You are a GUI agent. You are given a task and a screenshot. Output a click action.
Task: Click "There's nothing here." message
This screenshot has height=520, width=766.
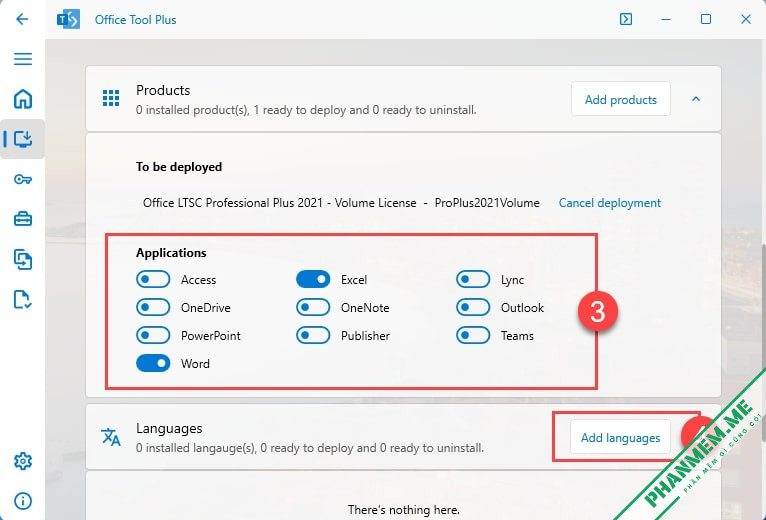404,510
